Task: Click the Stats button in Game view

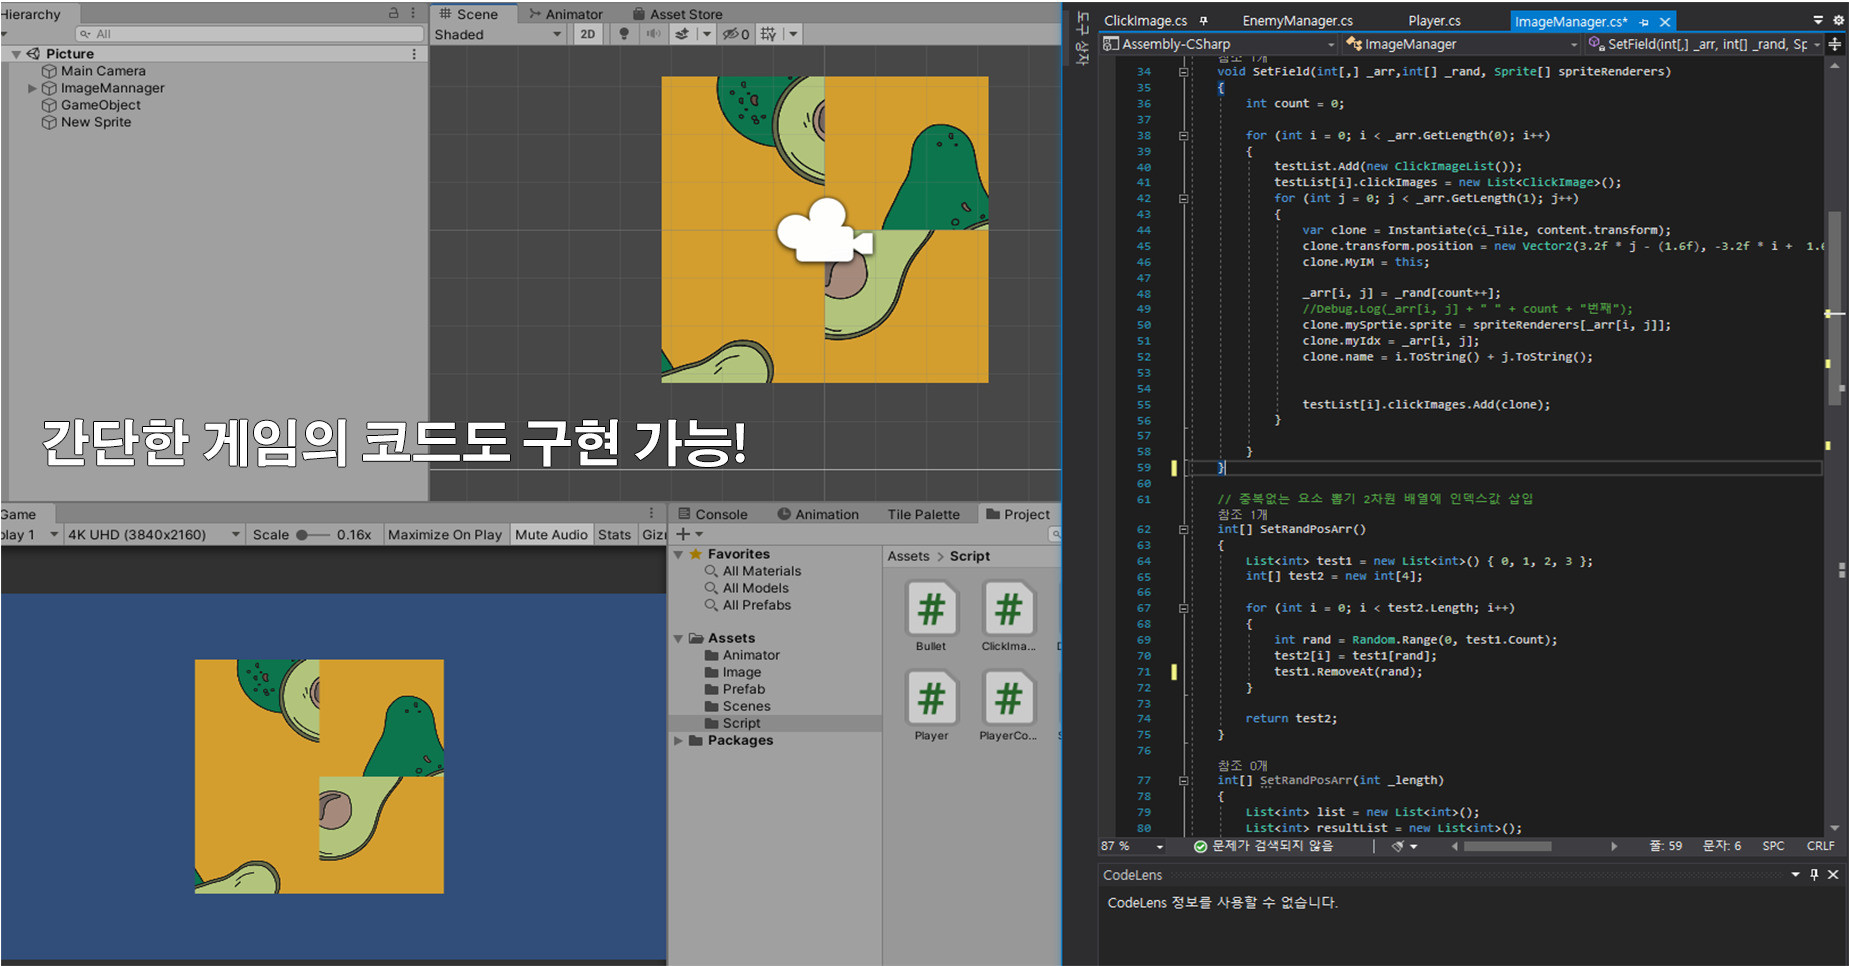Action: (614, 535)
